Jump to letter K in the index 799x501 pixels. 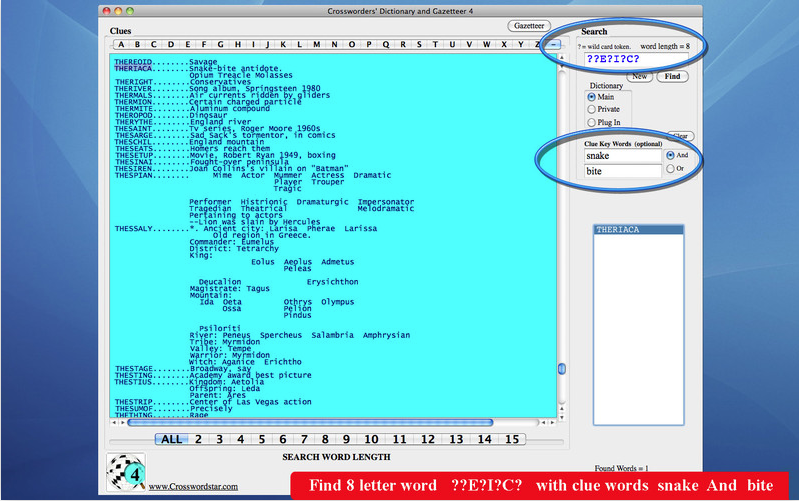click(x=283, y=44)
